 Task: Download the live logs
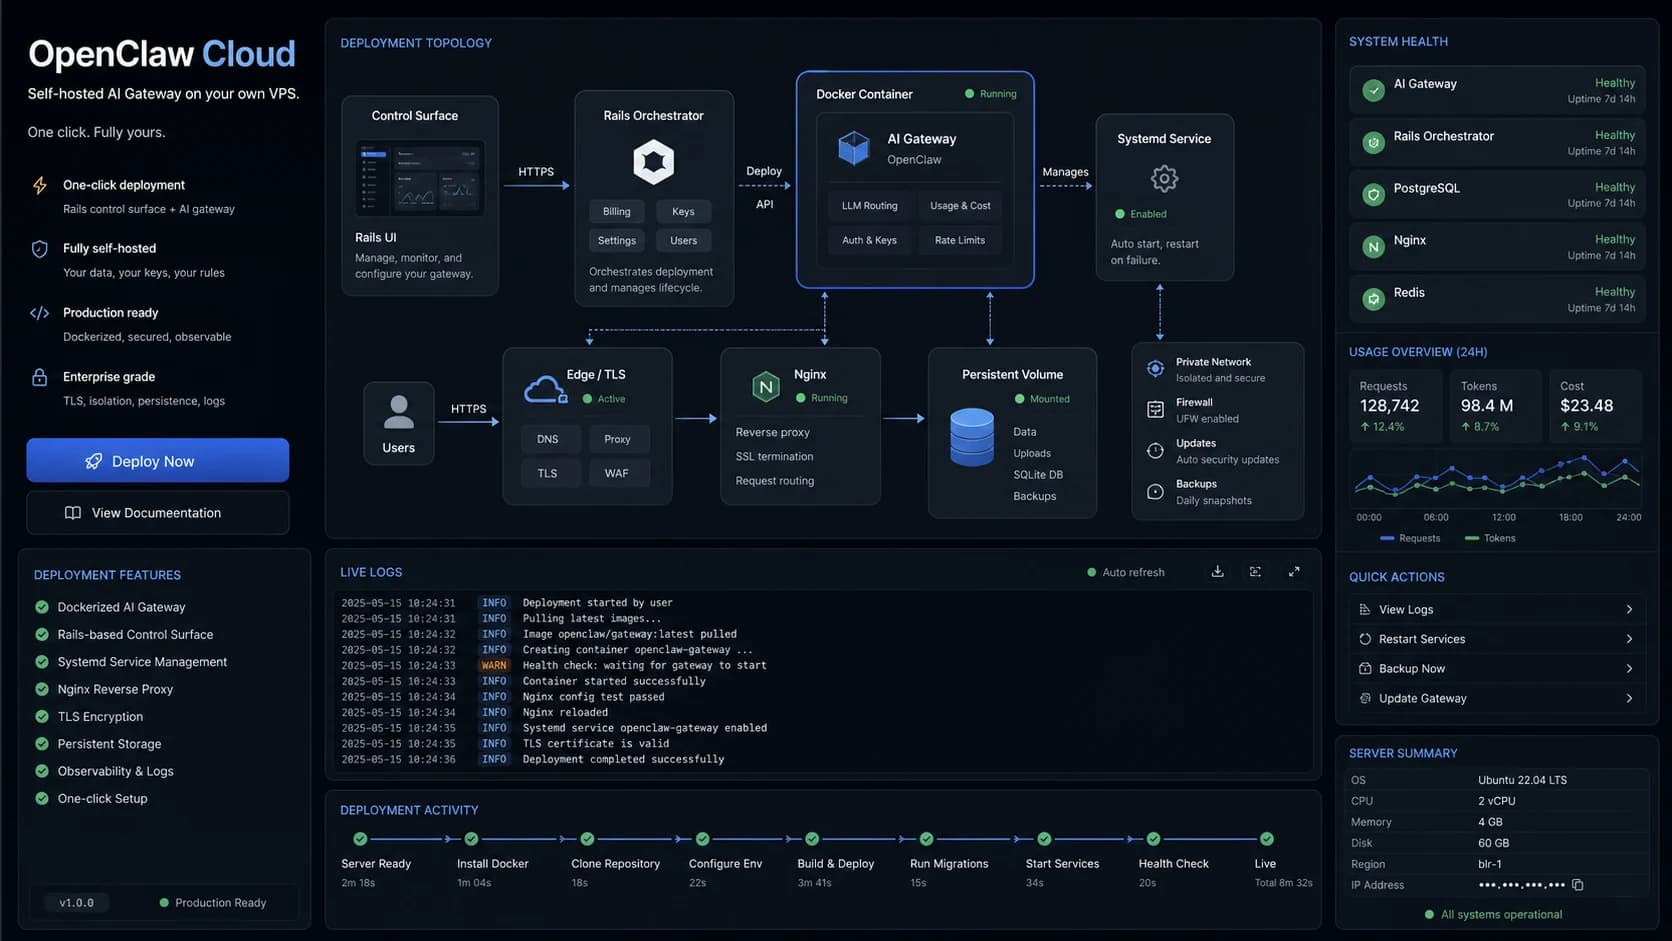point(1217,572)
